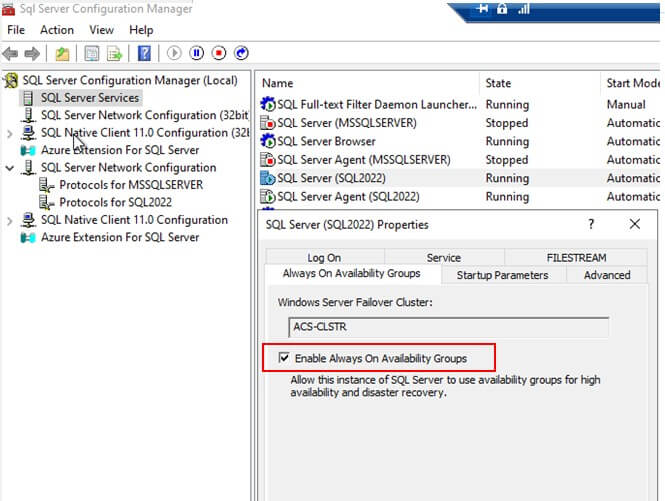Screen dimensions: 665x501
Task: Click the Manual start mode of Full-text Filter Daemon
Action: 626,104
